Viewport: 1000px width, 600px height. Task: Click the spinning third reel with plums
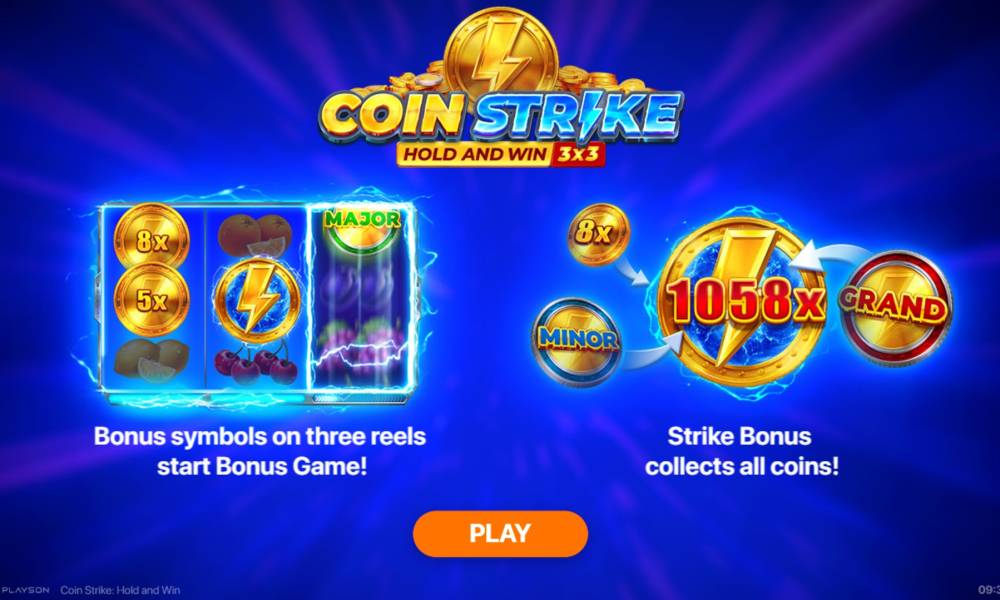pos(361,297)
